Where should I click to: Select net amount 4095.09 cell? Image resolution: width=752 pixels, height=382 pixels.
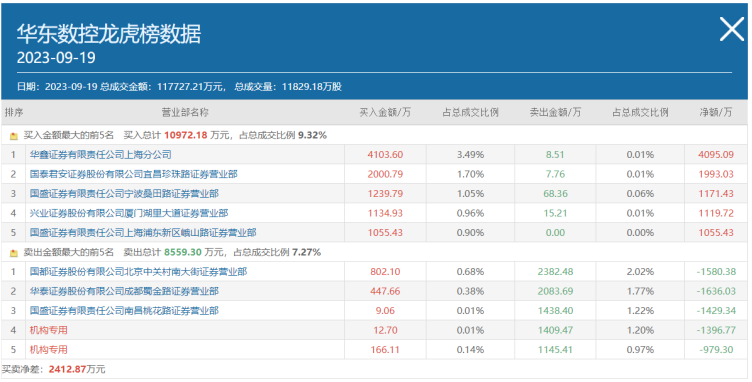pyautogui.click(x=716, y=155)
